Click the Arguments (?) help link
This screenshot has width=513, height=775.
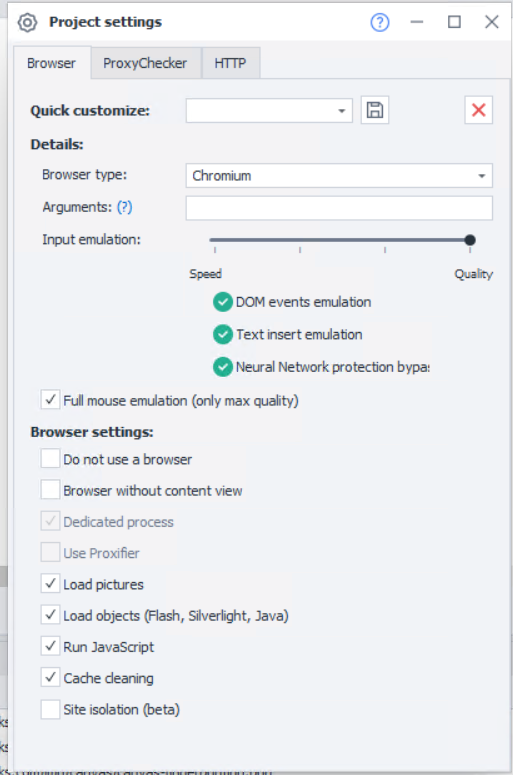pos(125,207)
